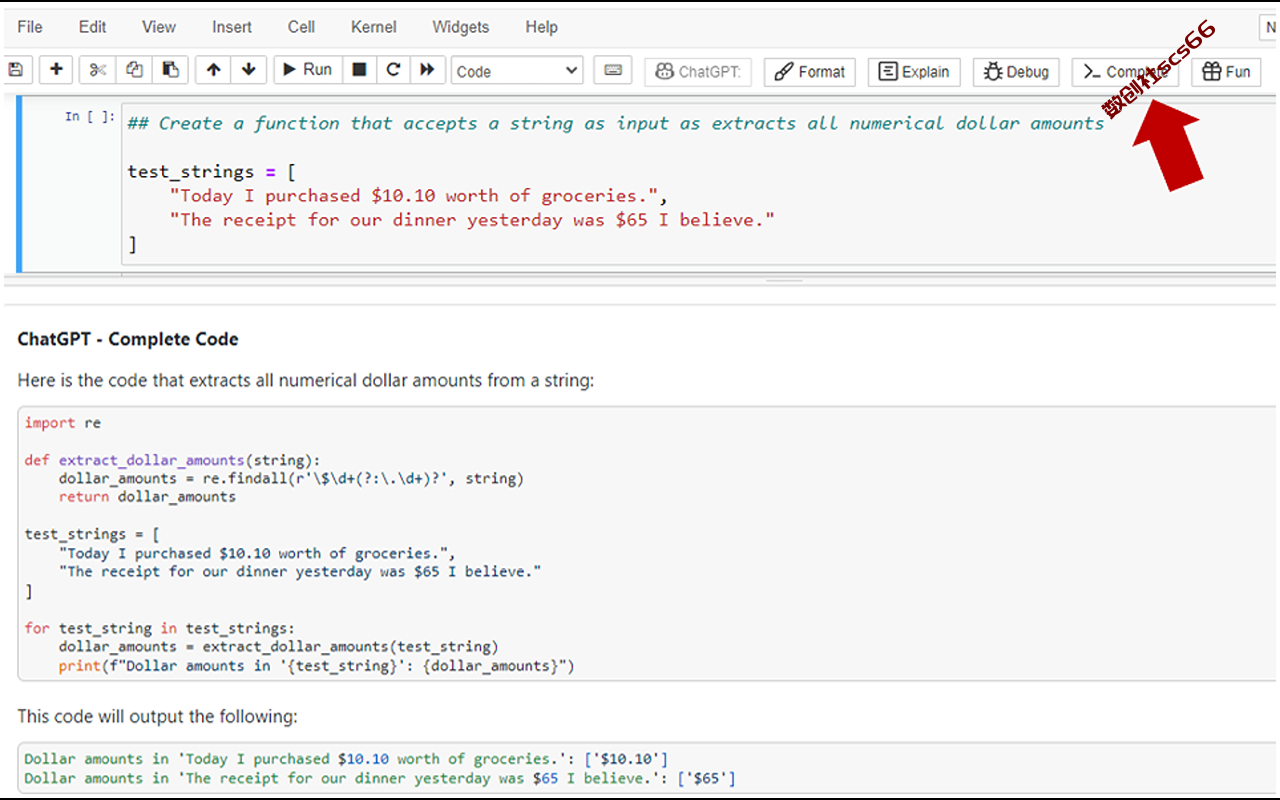Click the Format code button
This screenshot has width=1280, height=800.
tap(808, 72)
